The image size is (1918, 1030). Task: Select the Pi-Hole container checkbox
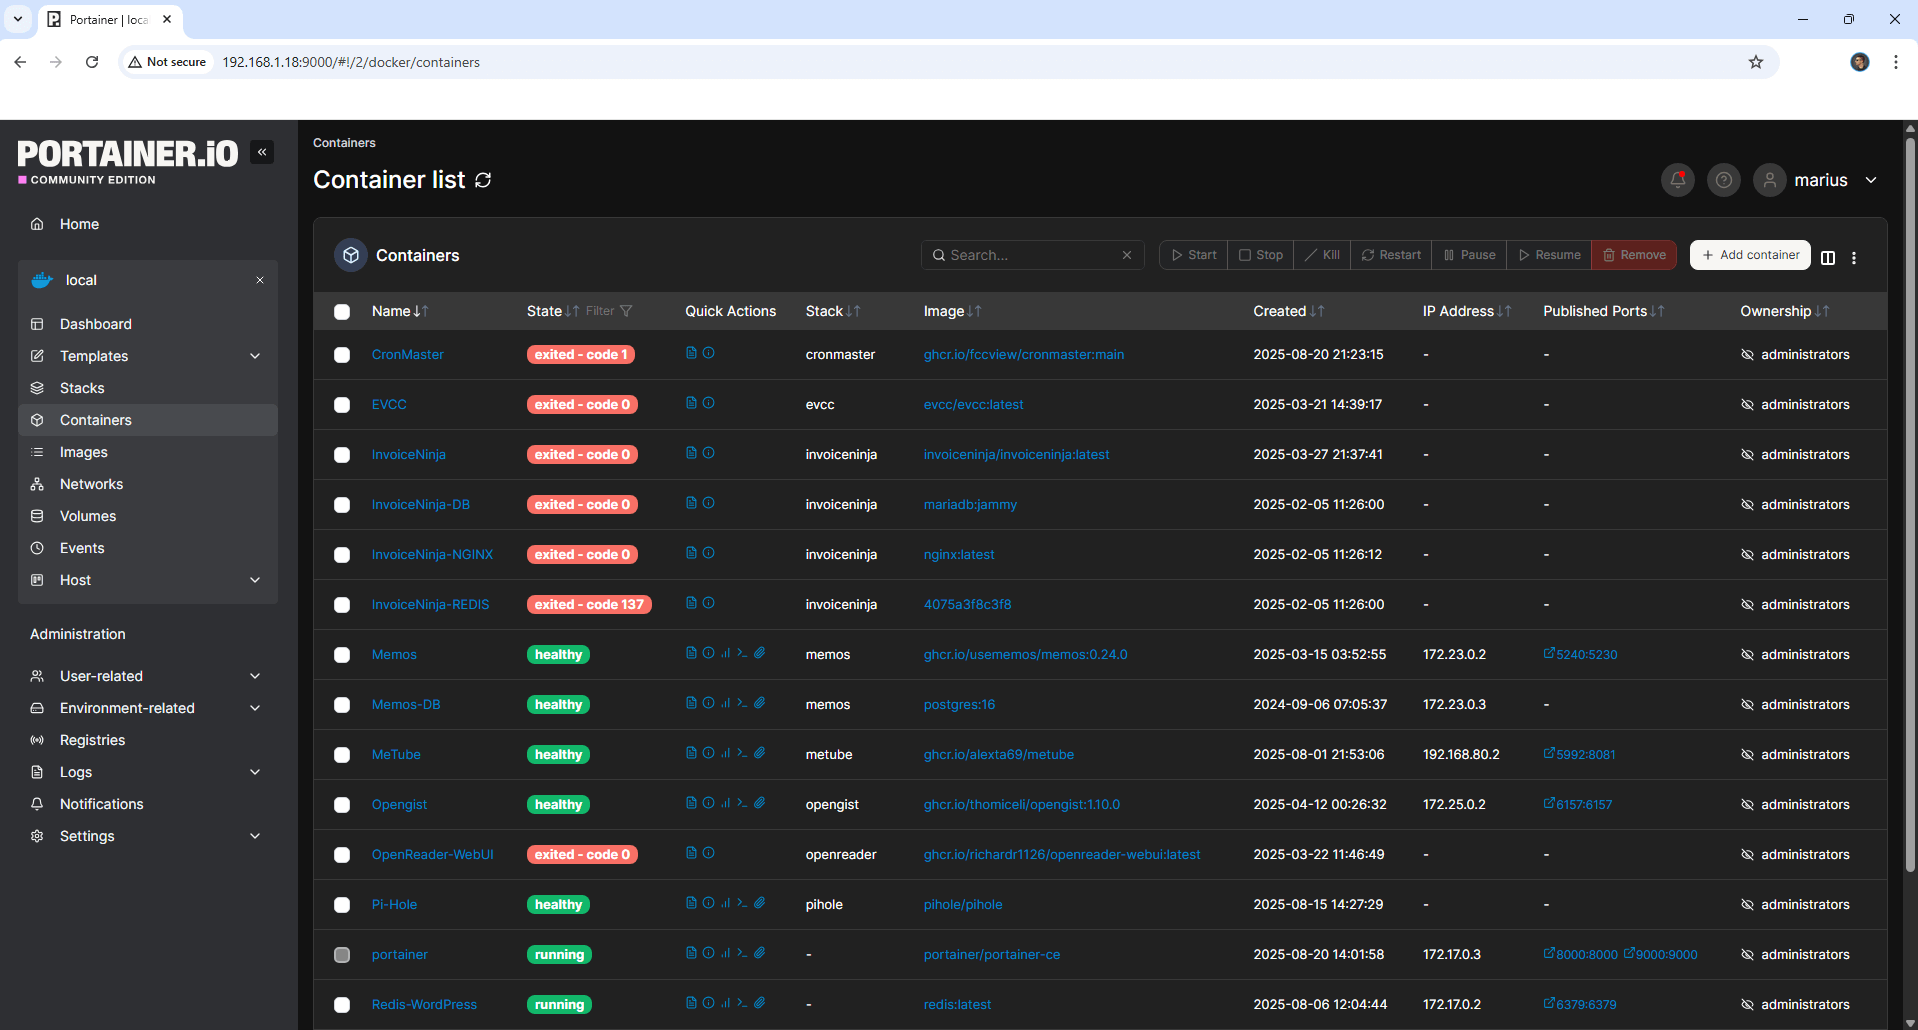[342, 905]
